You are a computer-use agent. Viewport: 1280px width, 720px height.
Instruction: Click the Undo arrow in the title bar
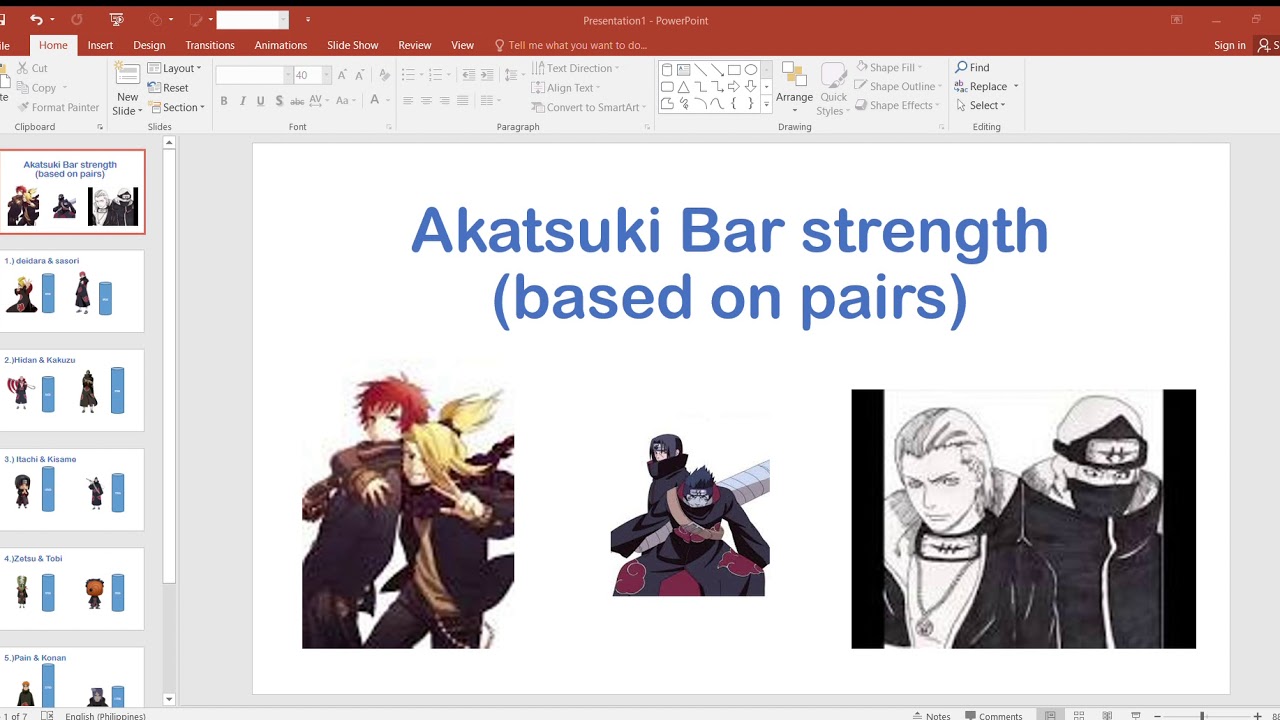pos(36,19)
